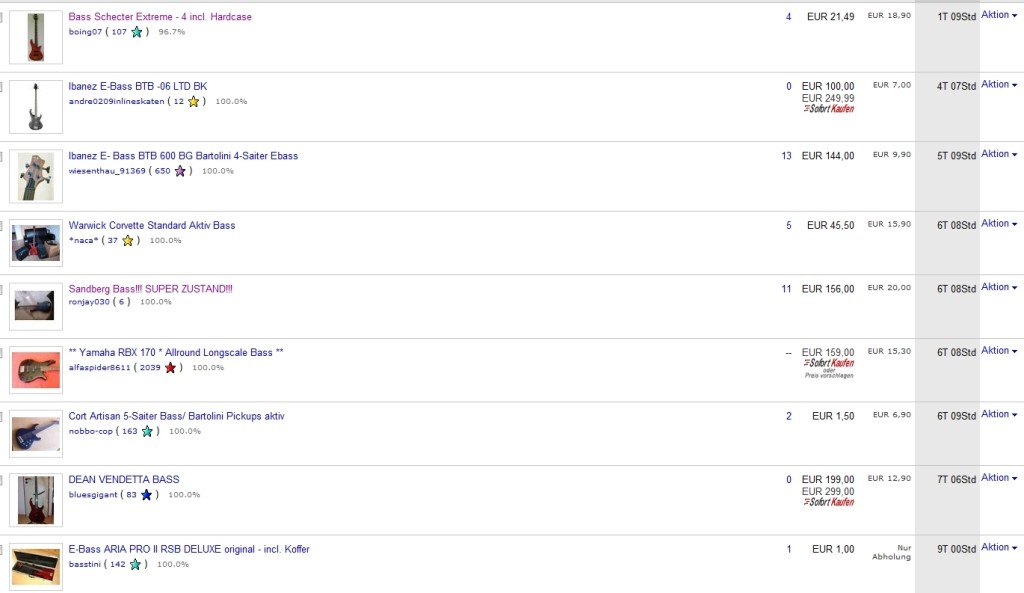Click the purple star beside wiesenthau_91369

[180, 171]
